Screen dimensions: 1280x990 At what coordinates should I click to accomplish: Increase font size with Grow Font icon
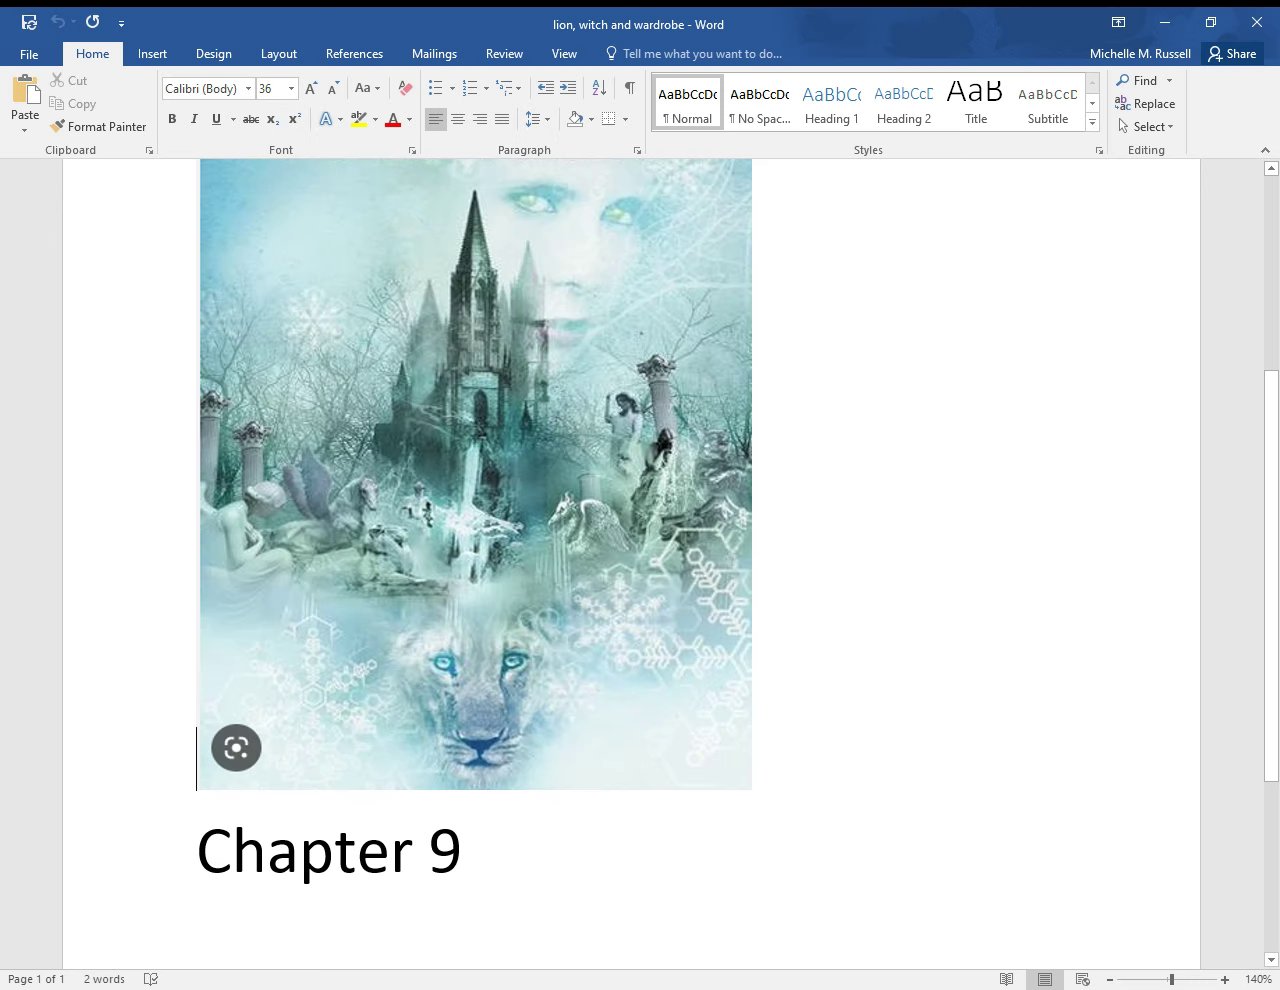tap(311, 89)
